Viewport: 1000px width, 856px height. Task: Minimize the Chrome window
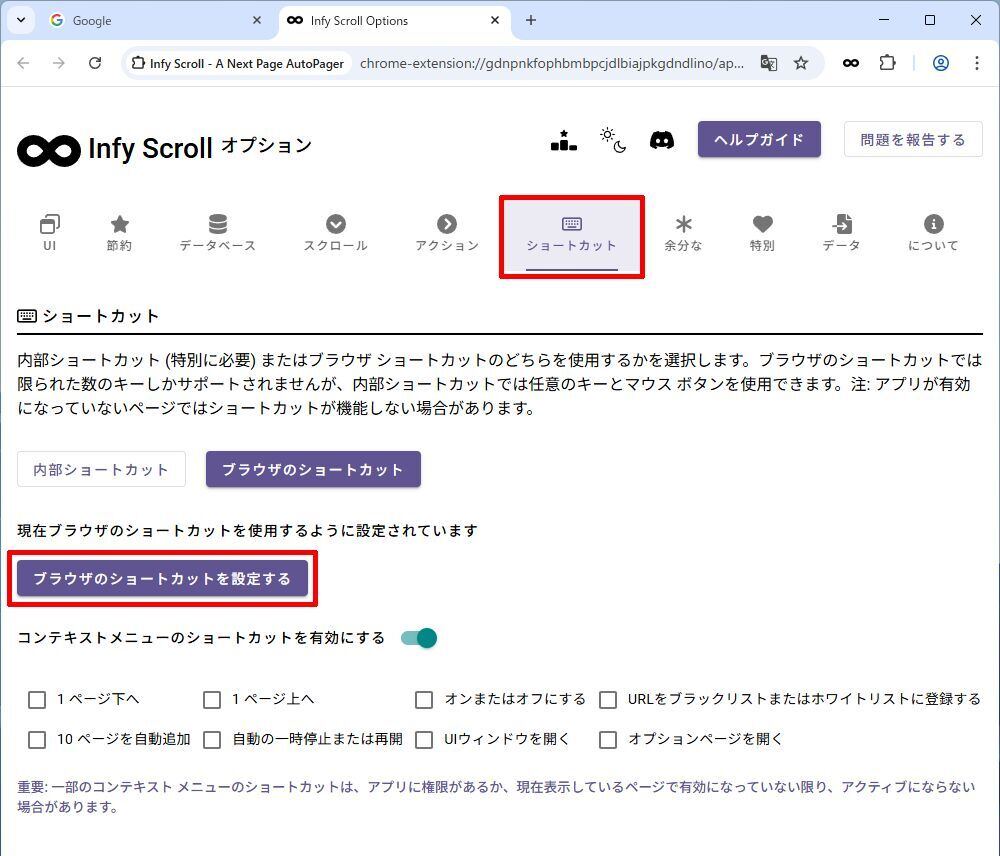[x=884, y=20]
